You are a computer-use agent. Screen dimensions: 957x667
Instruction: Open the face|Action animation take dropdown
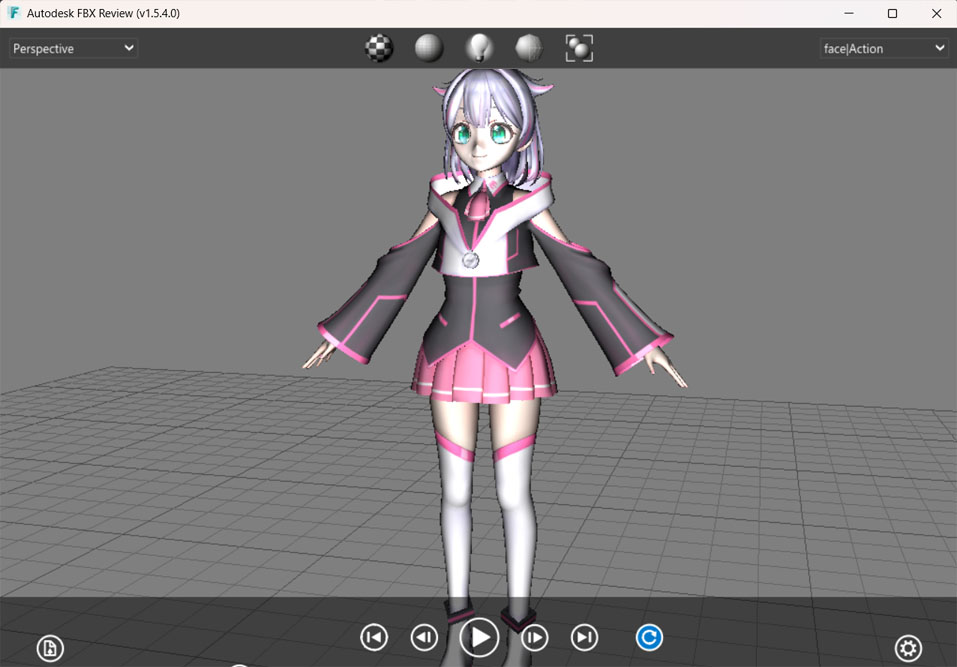click(883, 48)
